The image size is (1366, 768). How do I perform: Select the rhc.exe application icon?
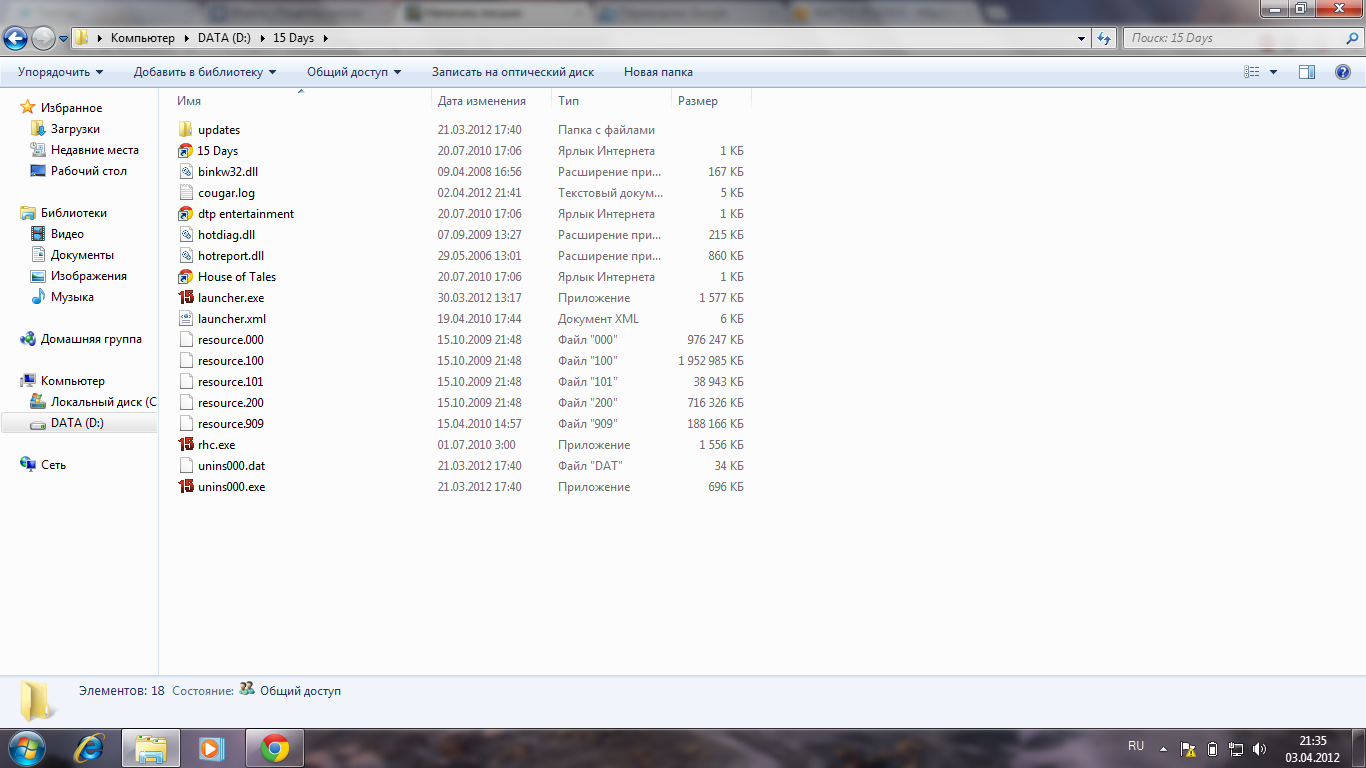(185, 445)
